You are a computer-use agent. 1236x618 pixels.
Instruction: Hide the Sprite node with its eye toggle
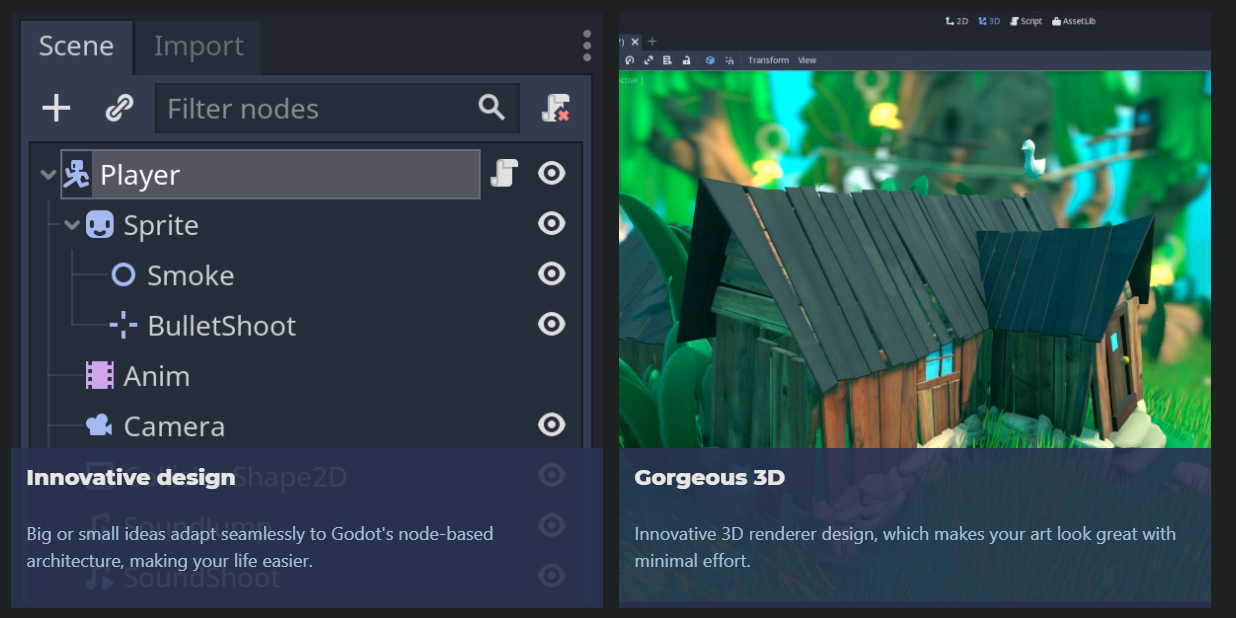point(551,224)
